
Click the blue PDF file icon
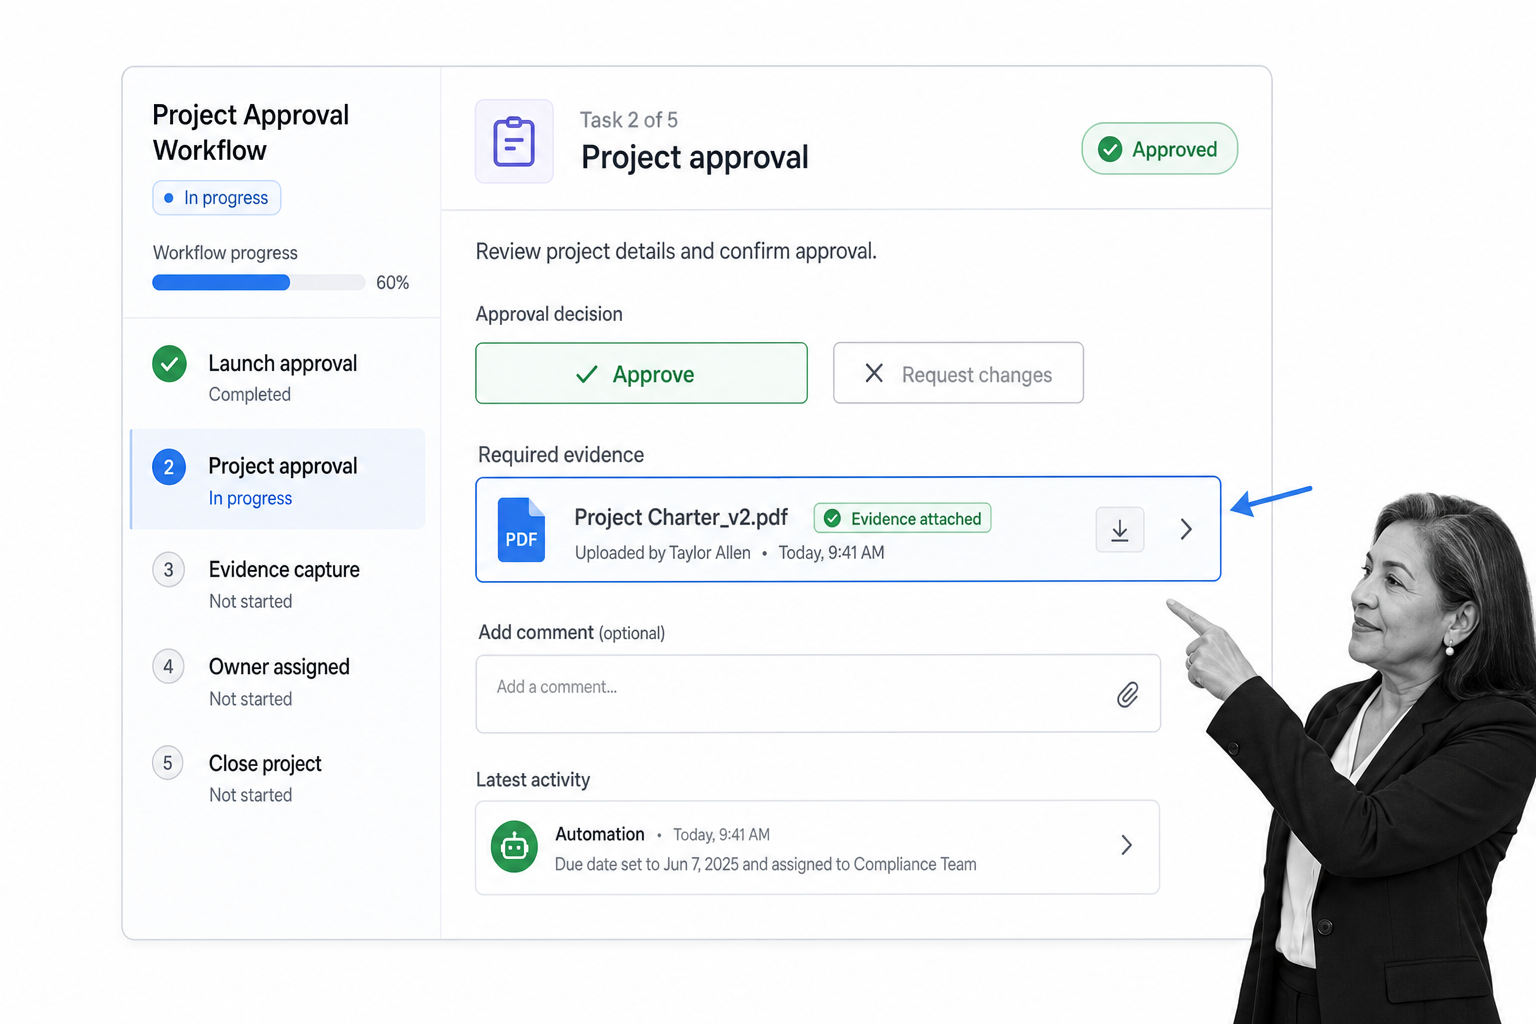pyautogui.click(x=521, y=529)
